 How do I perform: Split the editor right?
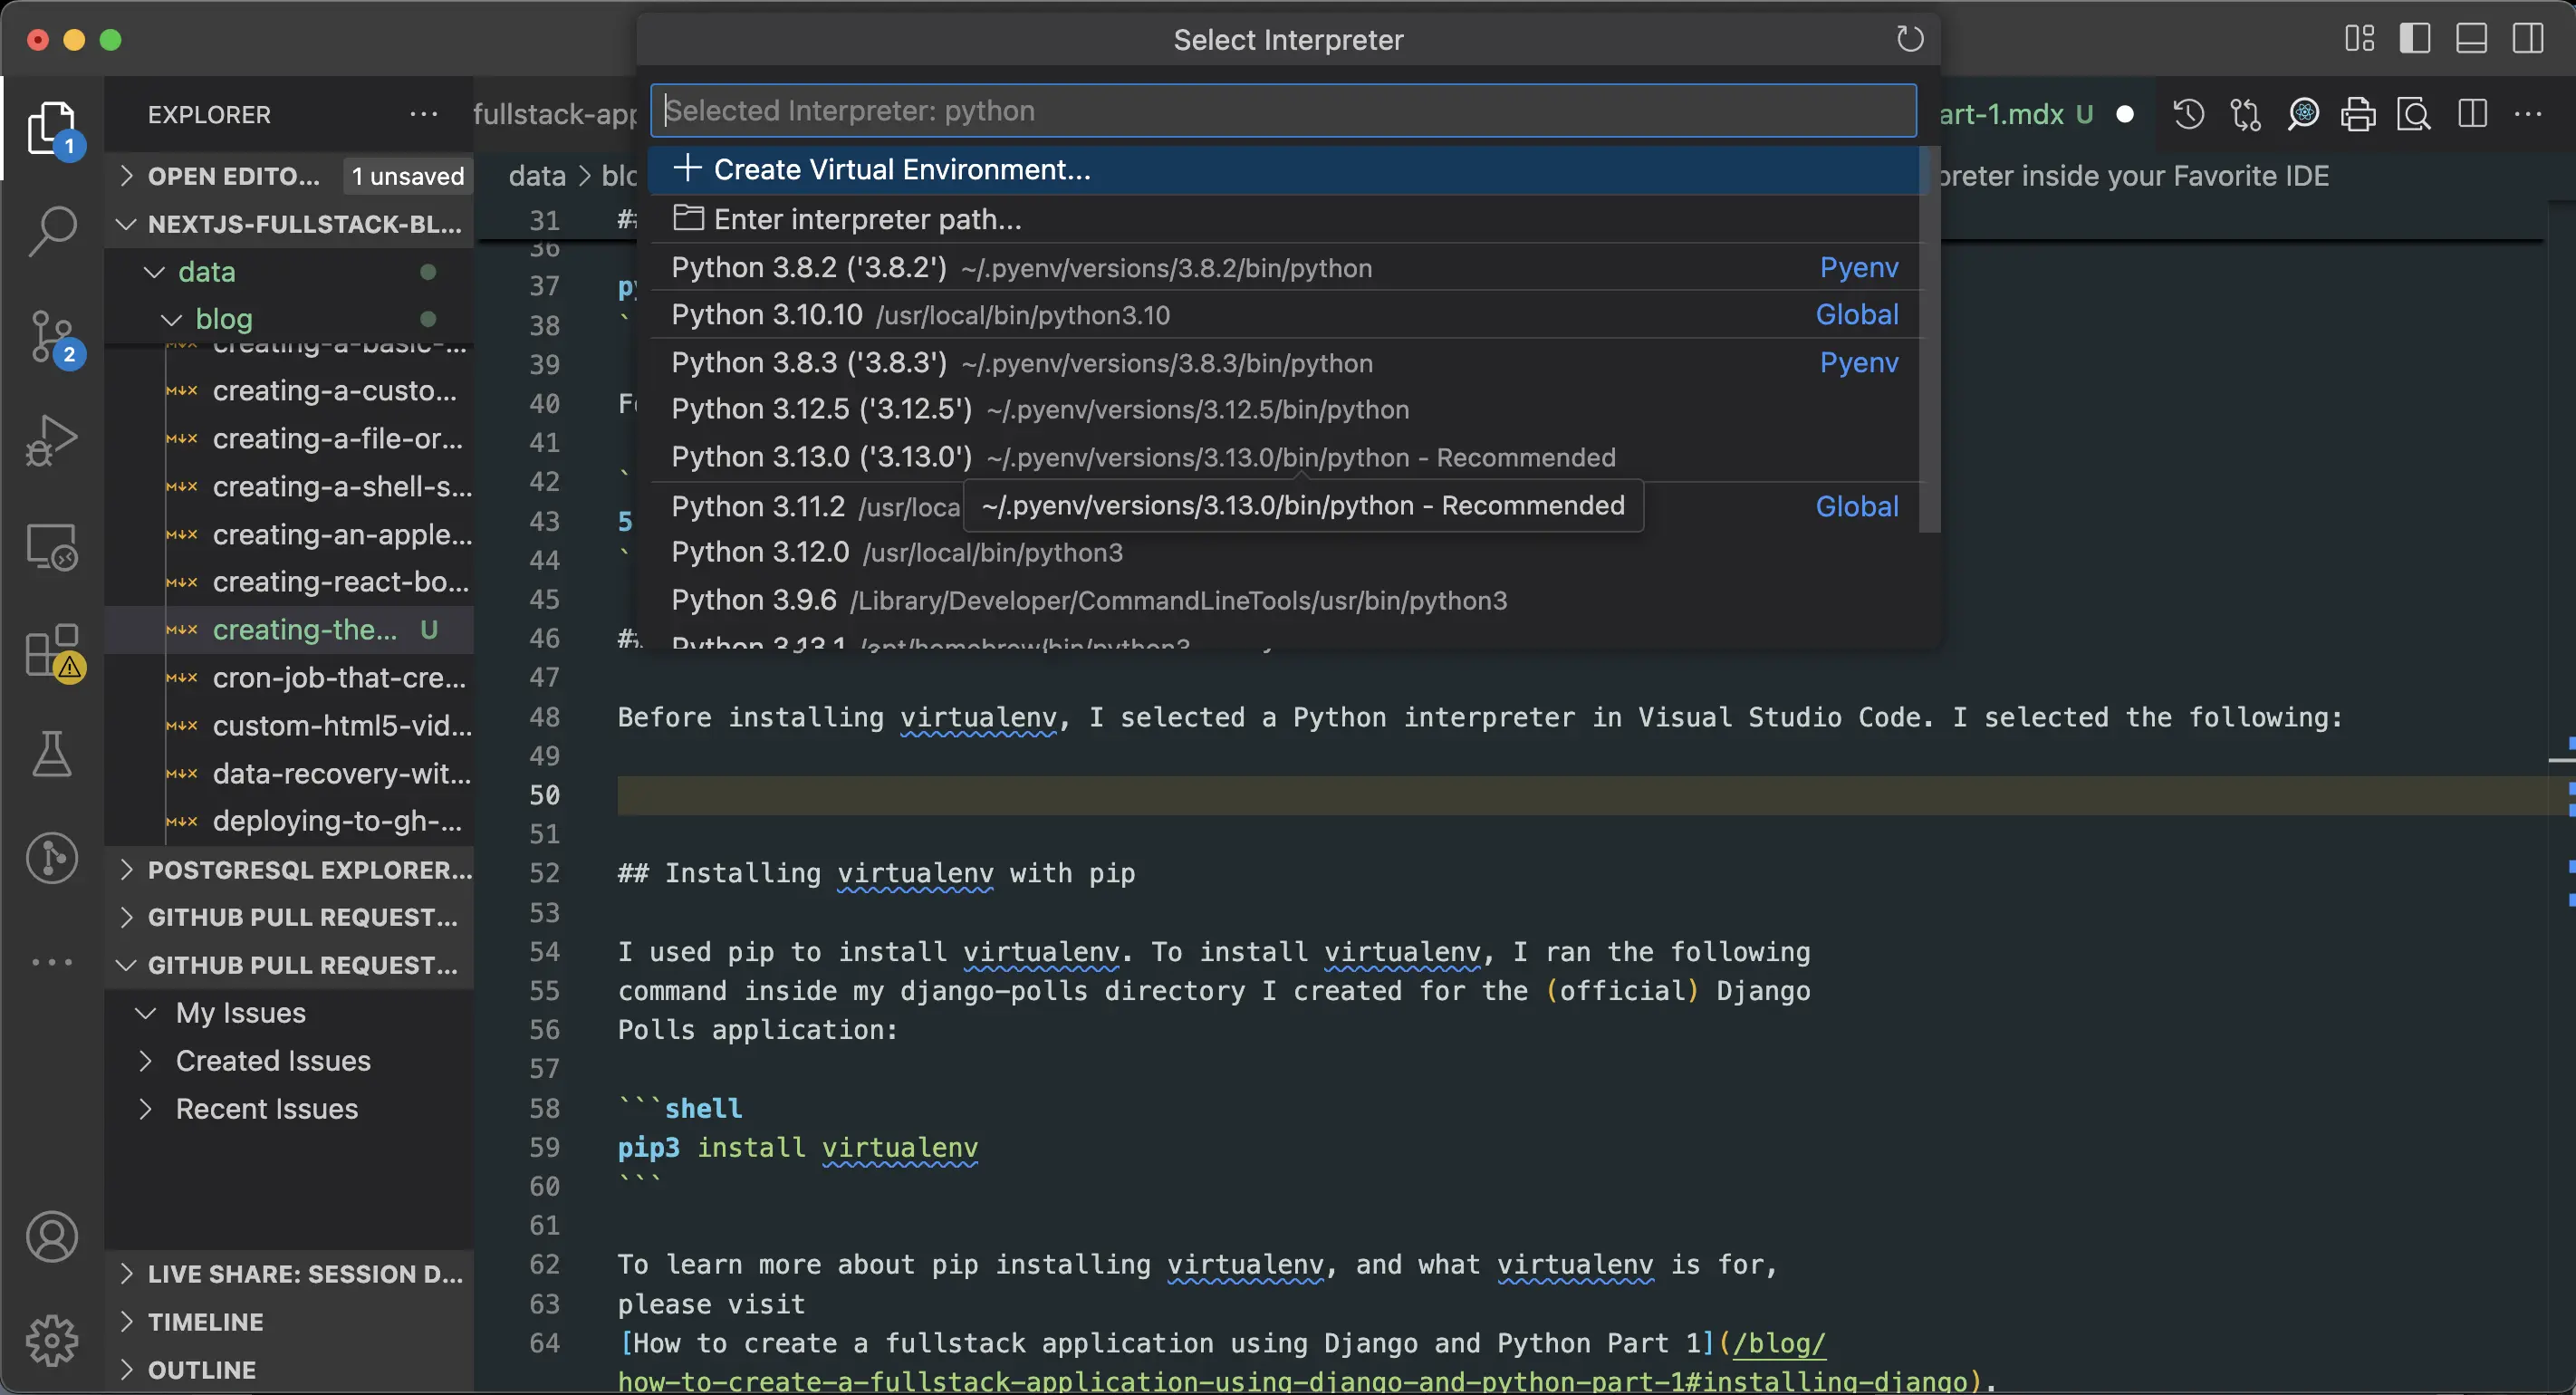(2472, 114)
